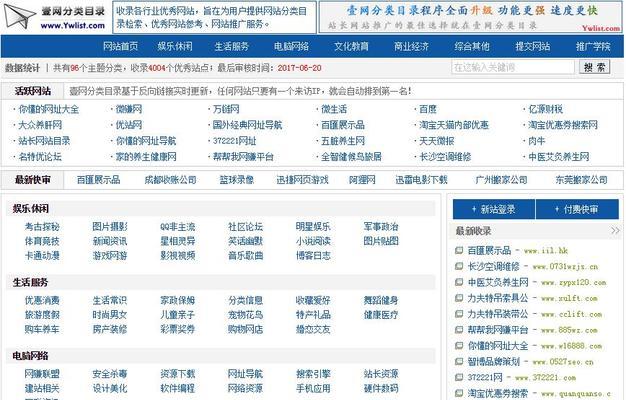Click page icon before 长沙空调维修 in 最新收录 list
This screenshot has height=400, width=626.
tap(459, 266)
